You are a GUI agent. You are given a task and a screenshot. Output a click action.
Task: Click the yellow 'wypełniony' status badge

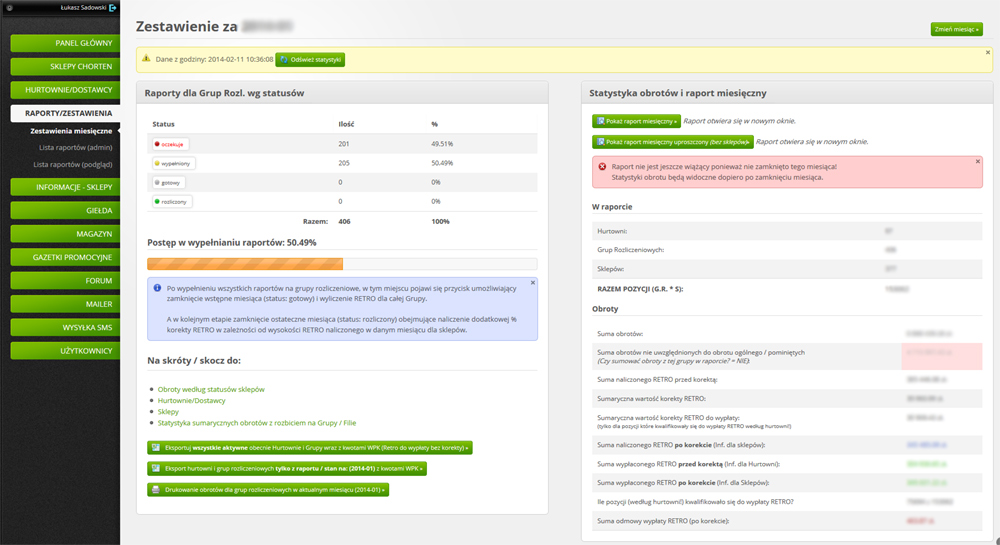click(x=174, y=163)
